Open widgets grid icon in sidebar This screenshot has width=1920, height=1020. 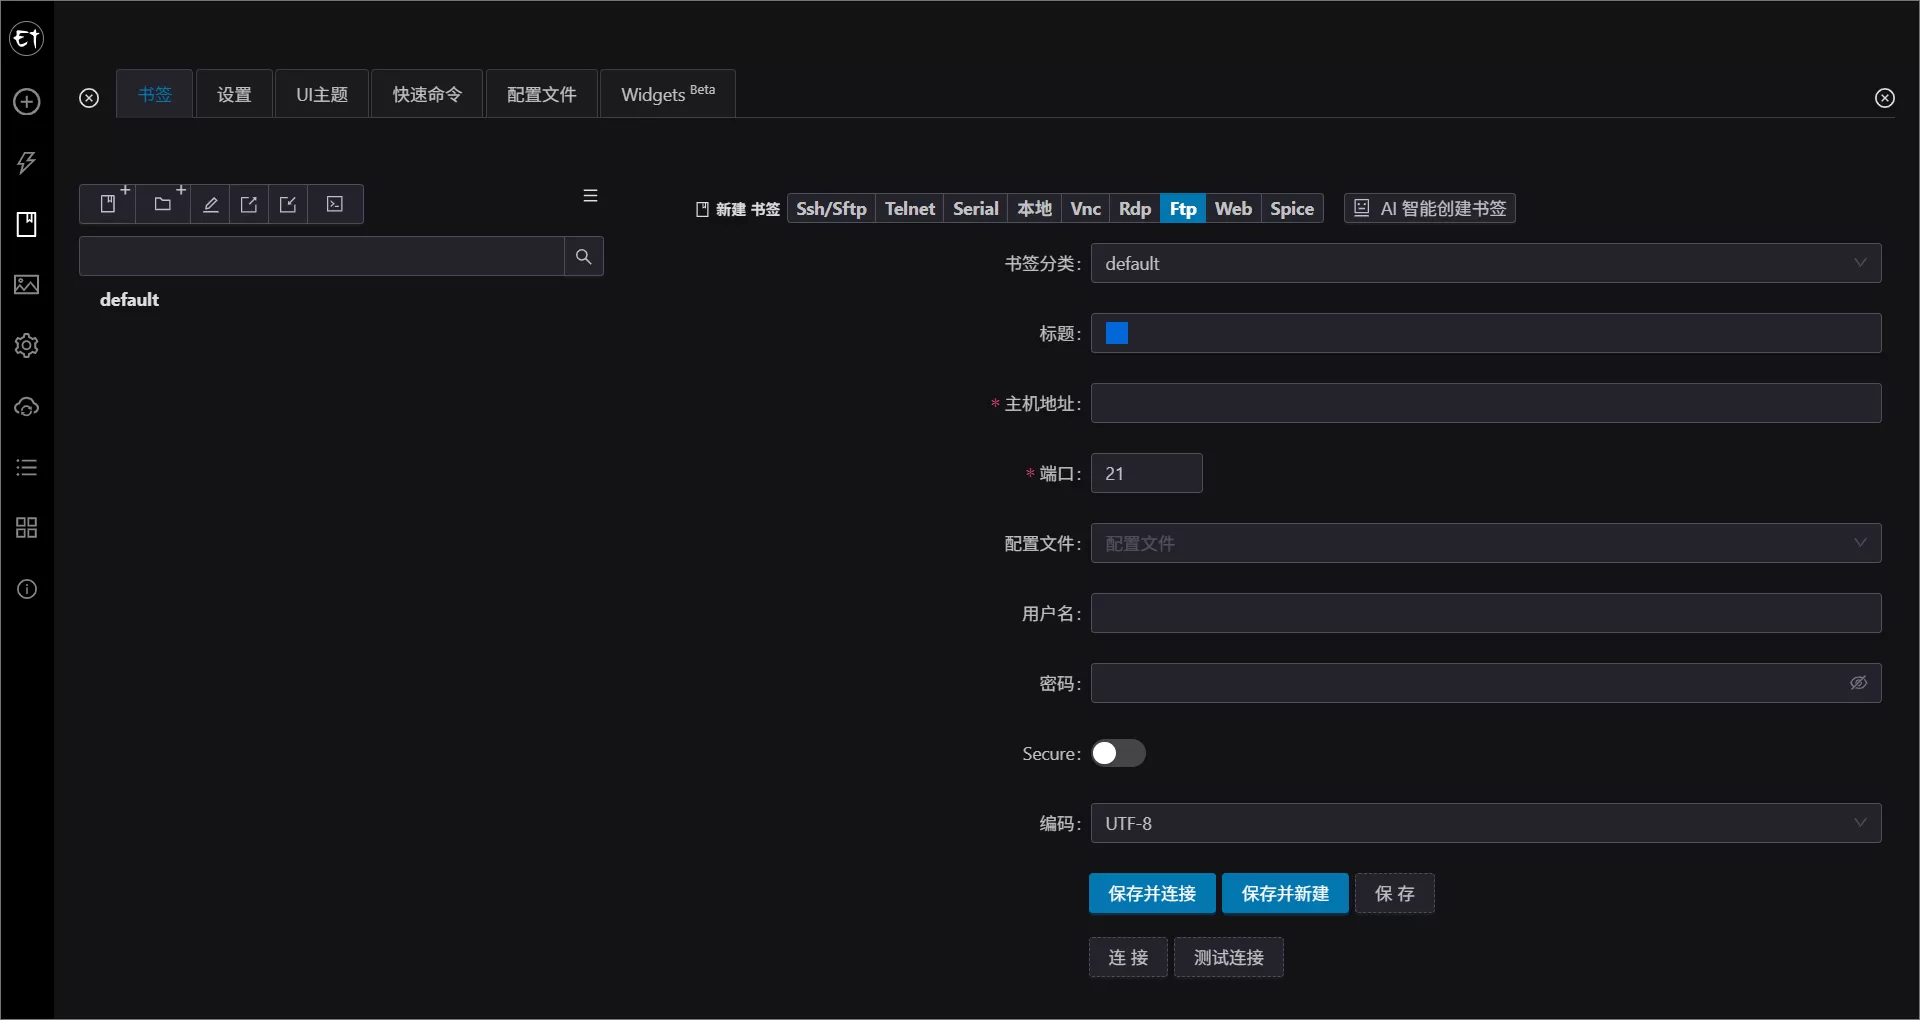pos(27,528)
